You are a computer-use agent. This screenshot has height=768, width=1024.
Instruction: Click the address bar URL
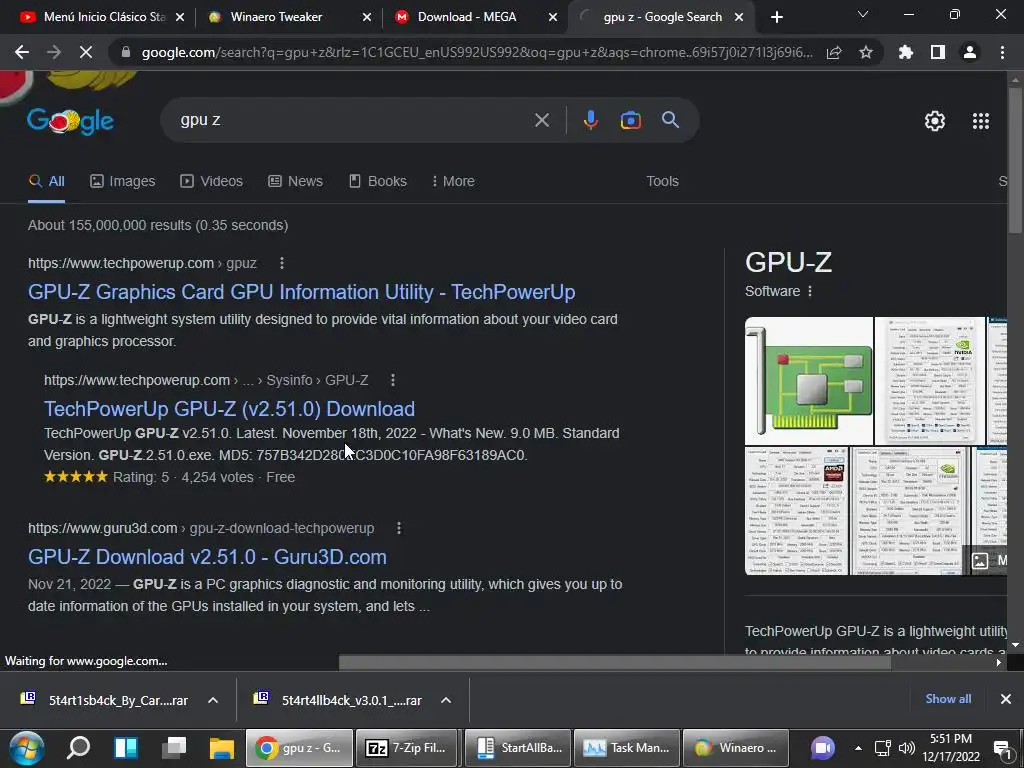pyautogui.click(x=477, y=52)
